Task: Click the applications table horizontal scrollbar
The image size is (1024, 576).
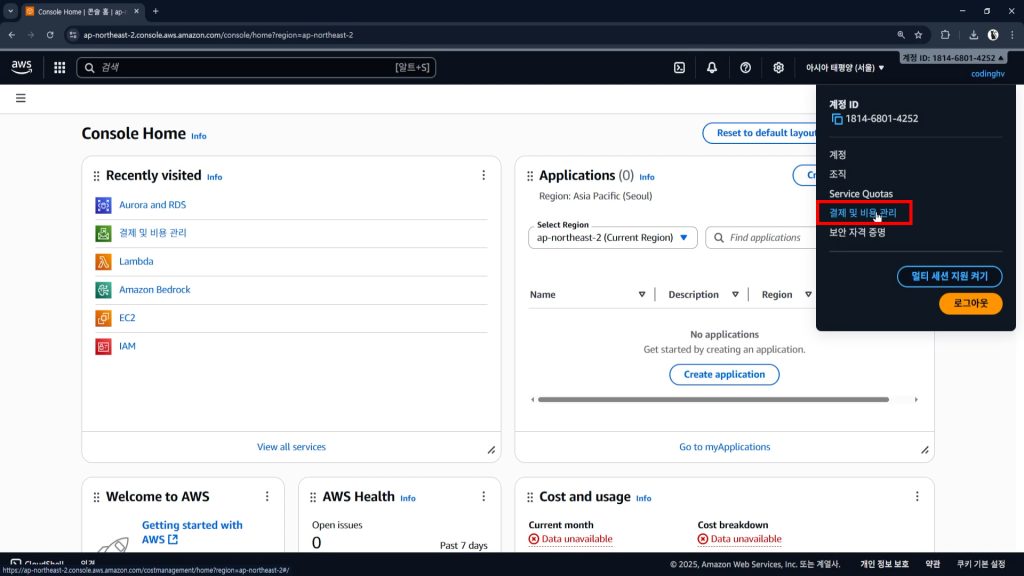Action: [x=713, y=399]
